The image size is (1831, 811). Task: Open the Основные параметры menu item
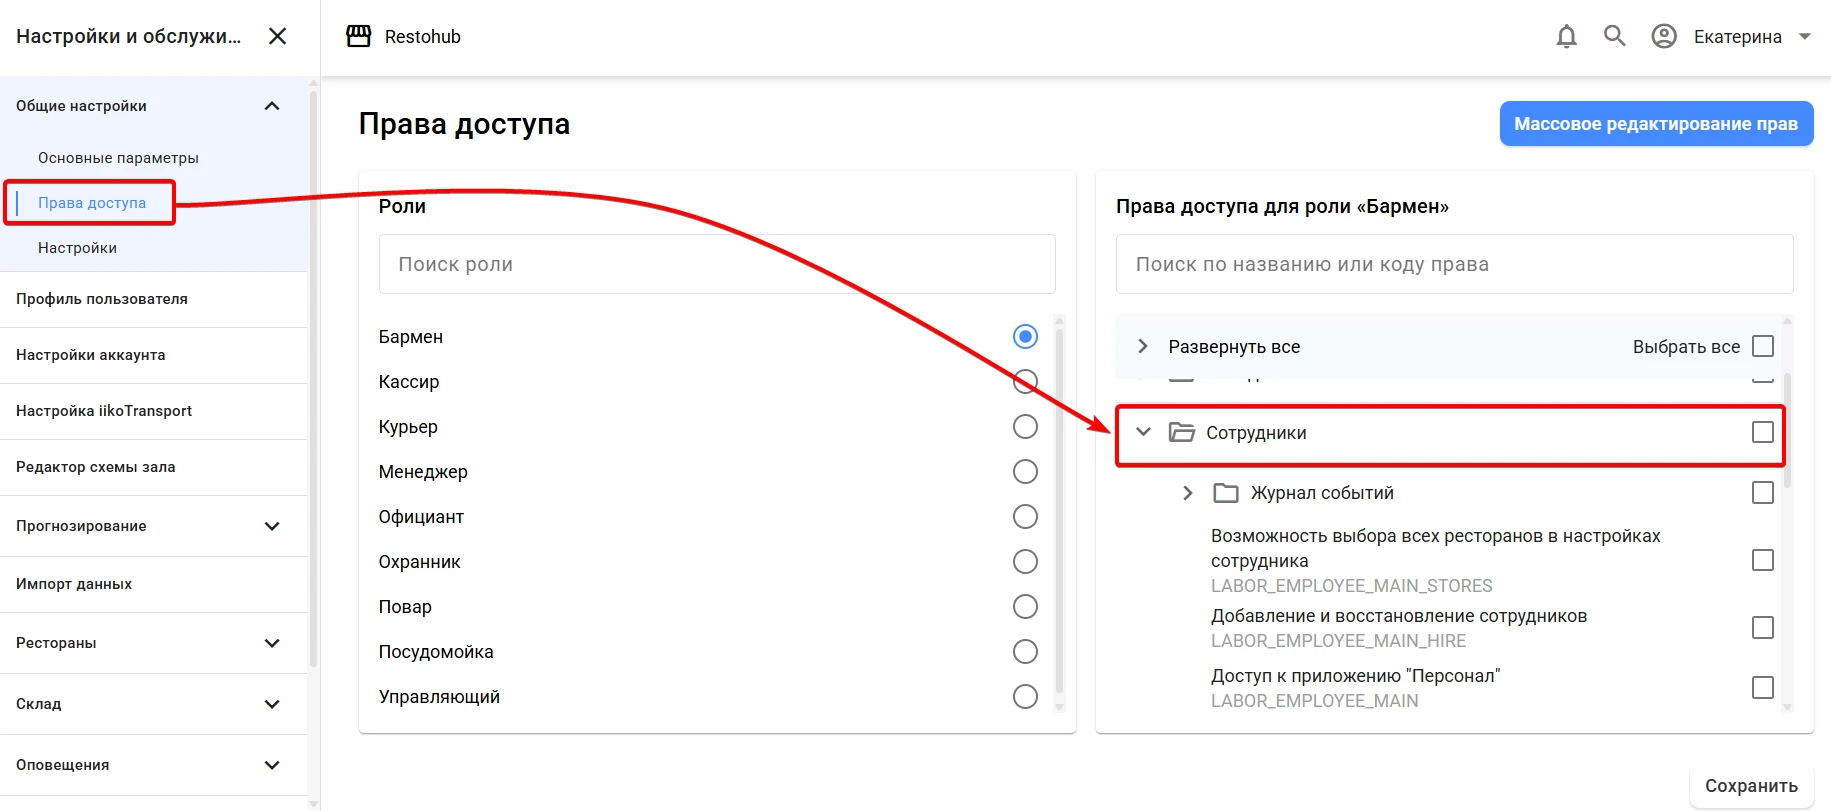coord(118,158)
